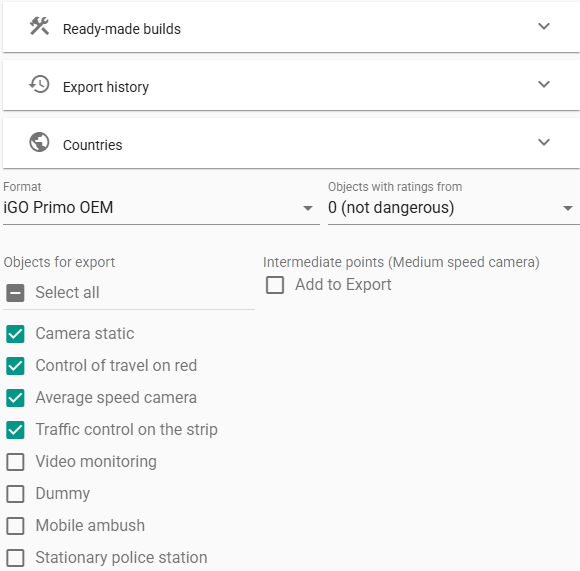Enable the Video monitoring checkbox

15,462
